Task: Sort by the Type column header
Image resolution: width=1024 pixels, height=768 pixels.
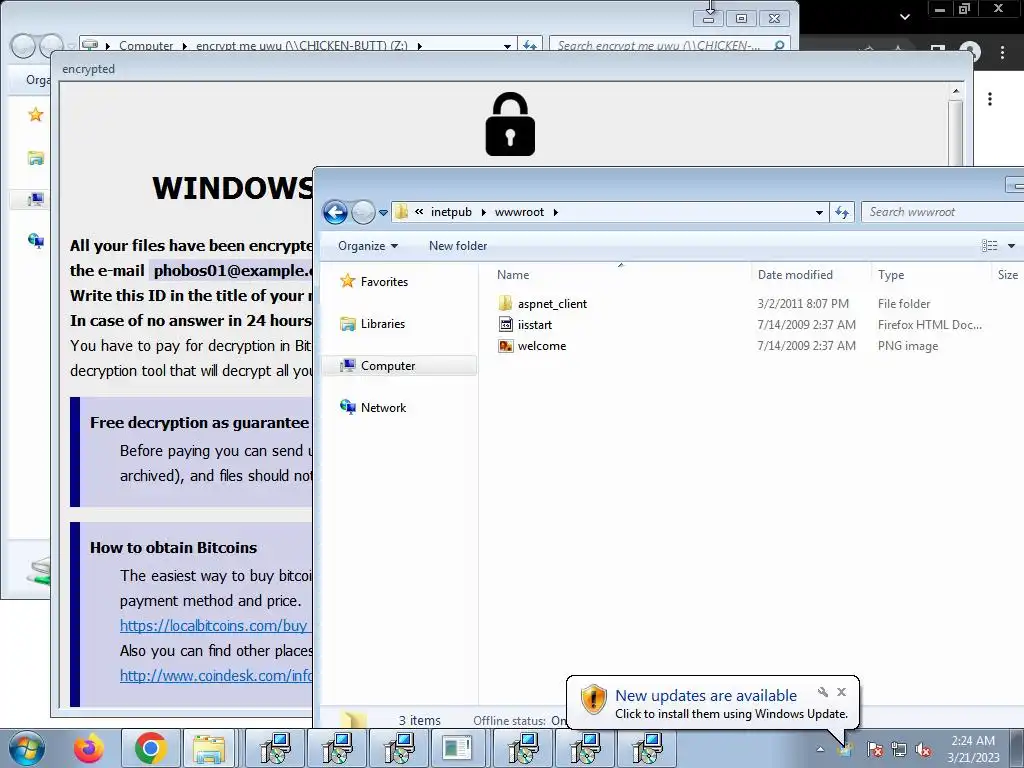Action: [931, 275]
